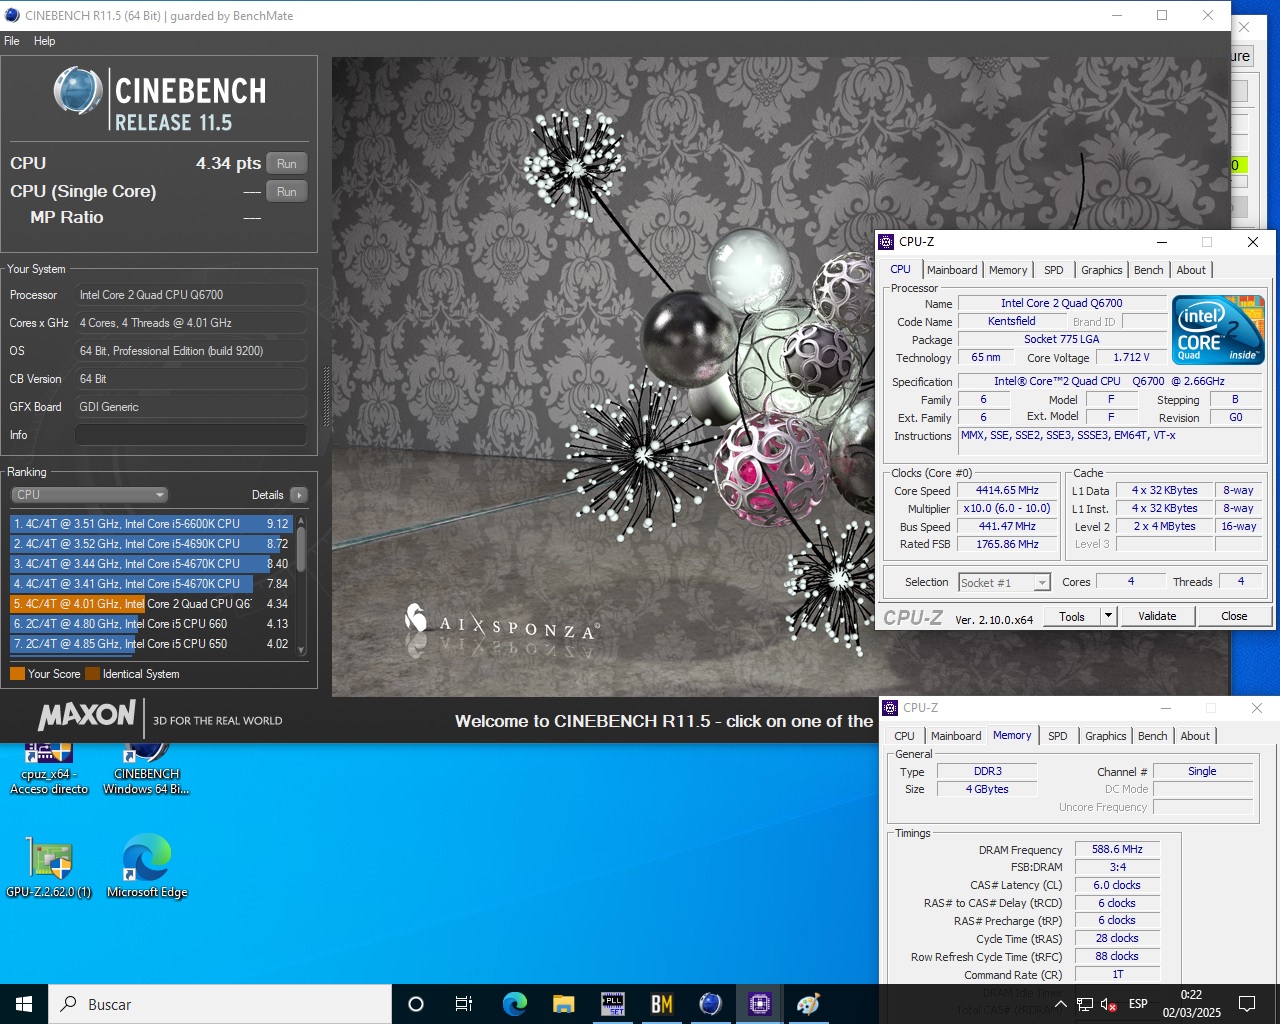Open the CPU ranking dropdown
Screen dimensions: 1280x1024
89,495
